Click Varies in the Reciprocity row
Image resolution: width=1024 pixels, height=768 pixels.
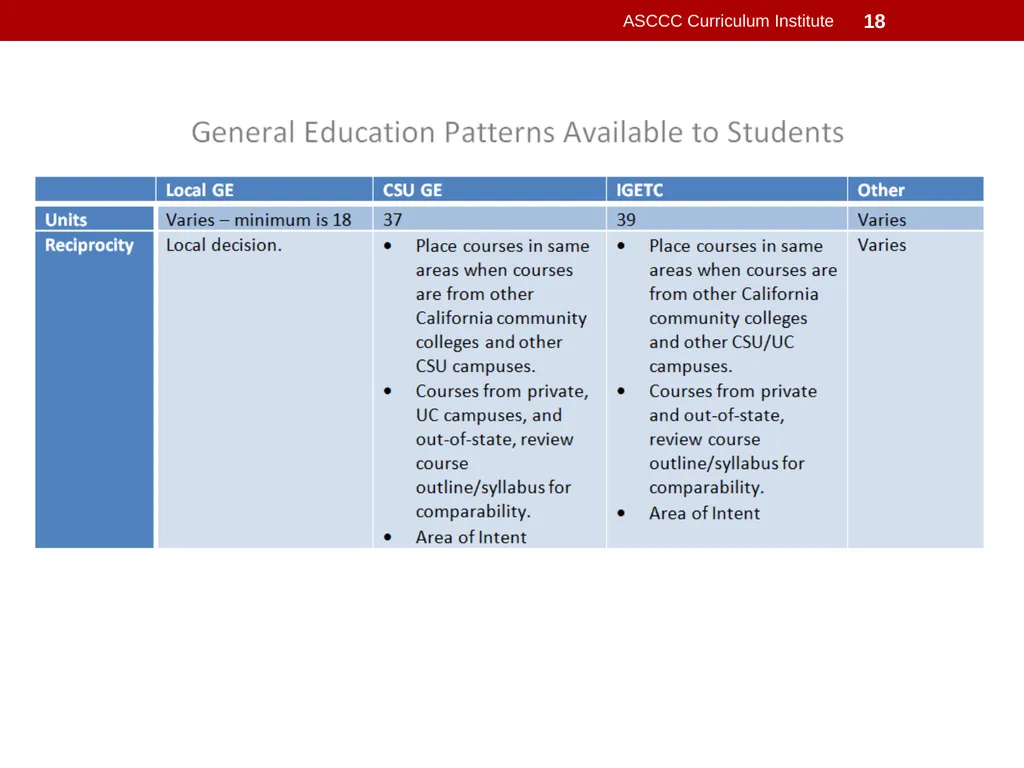(x=882, y=245)
